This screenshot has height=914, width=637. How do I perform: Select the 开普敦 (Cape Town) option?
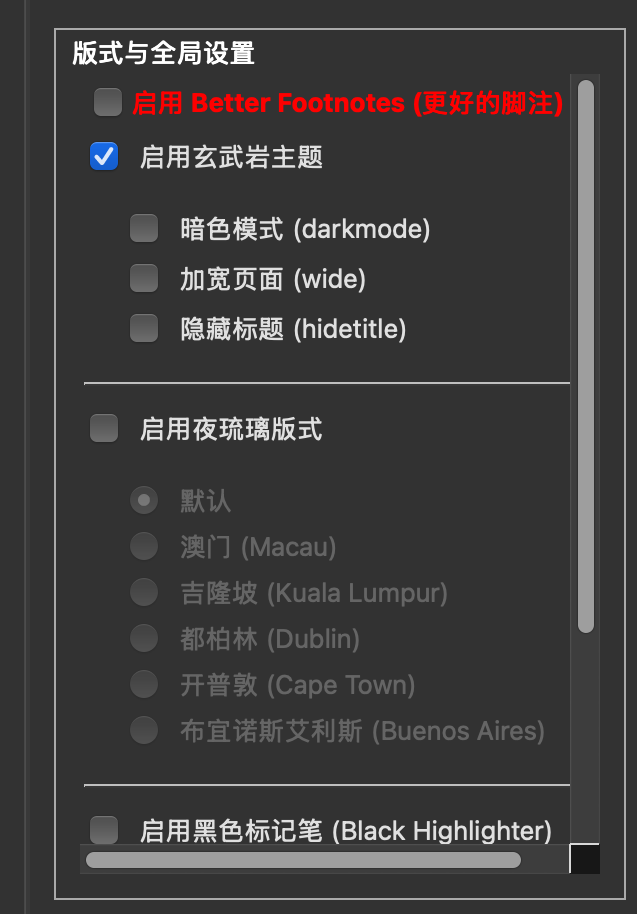click(143, 684)
